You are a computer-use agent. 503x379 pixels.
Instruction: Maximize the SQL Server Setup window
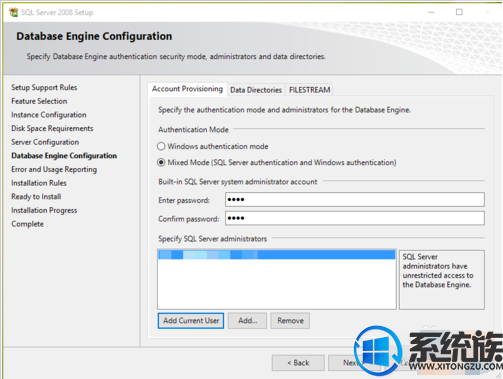pyautogui.click(x=459, y=12)
